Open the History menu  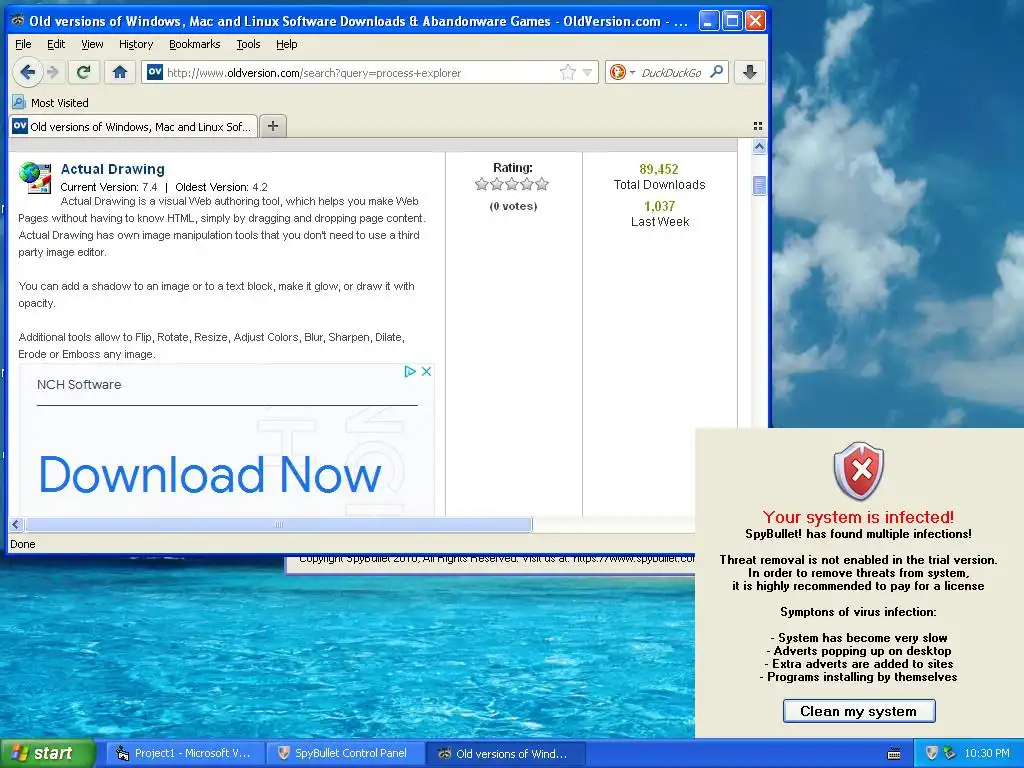coord(136,44)
